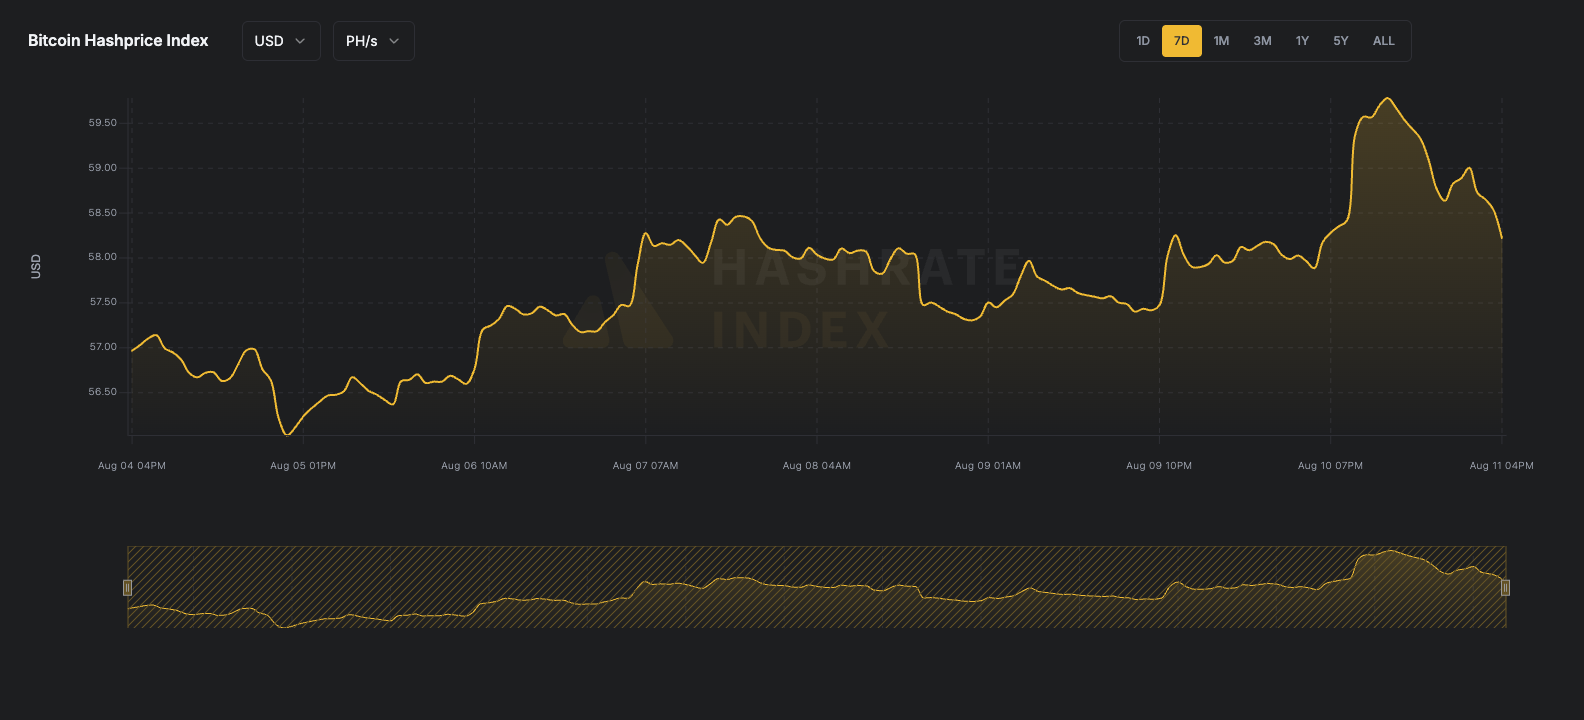Select the 1D time range

coord(1143,41)
